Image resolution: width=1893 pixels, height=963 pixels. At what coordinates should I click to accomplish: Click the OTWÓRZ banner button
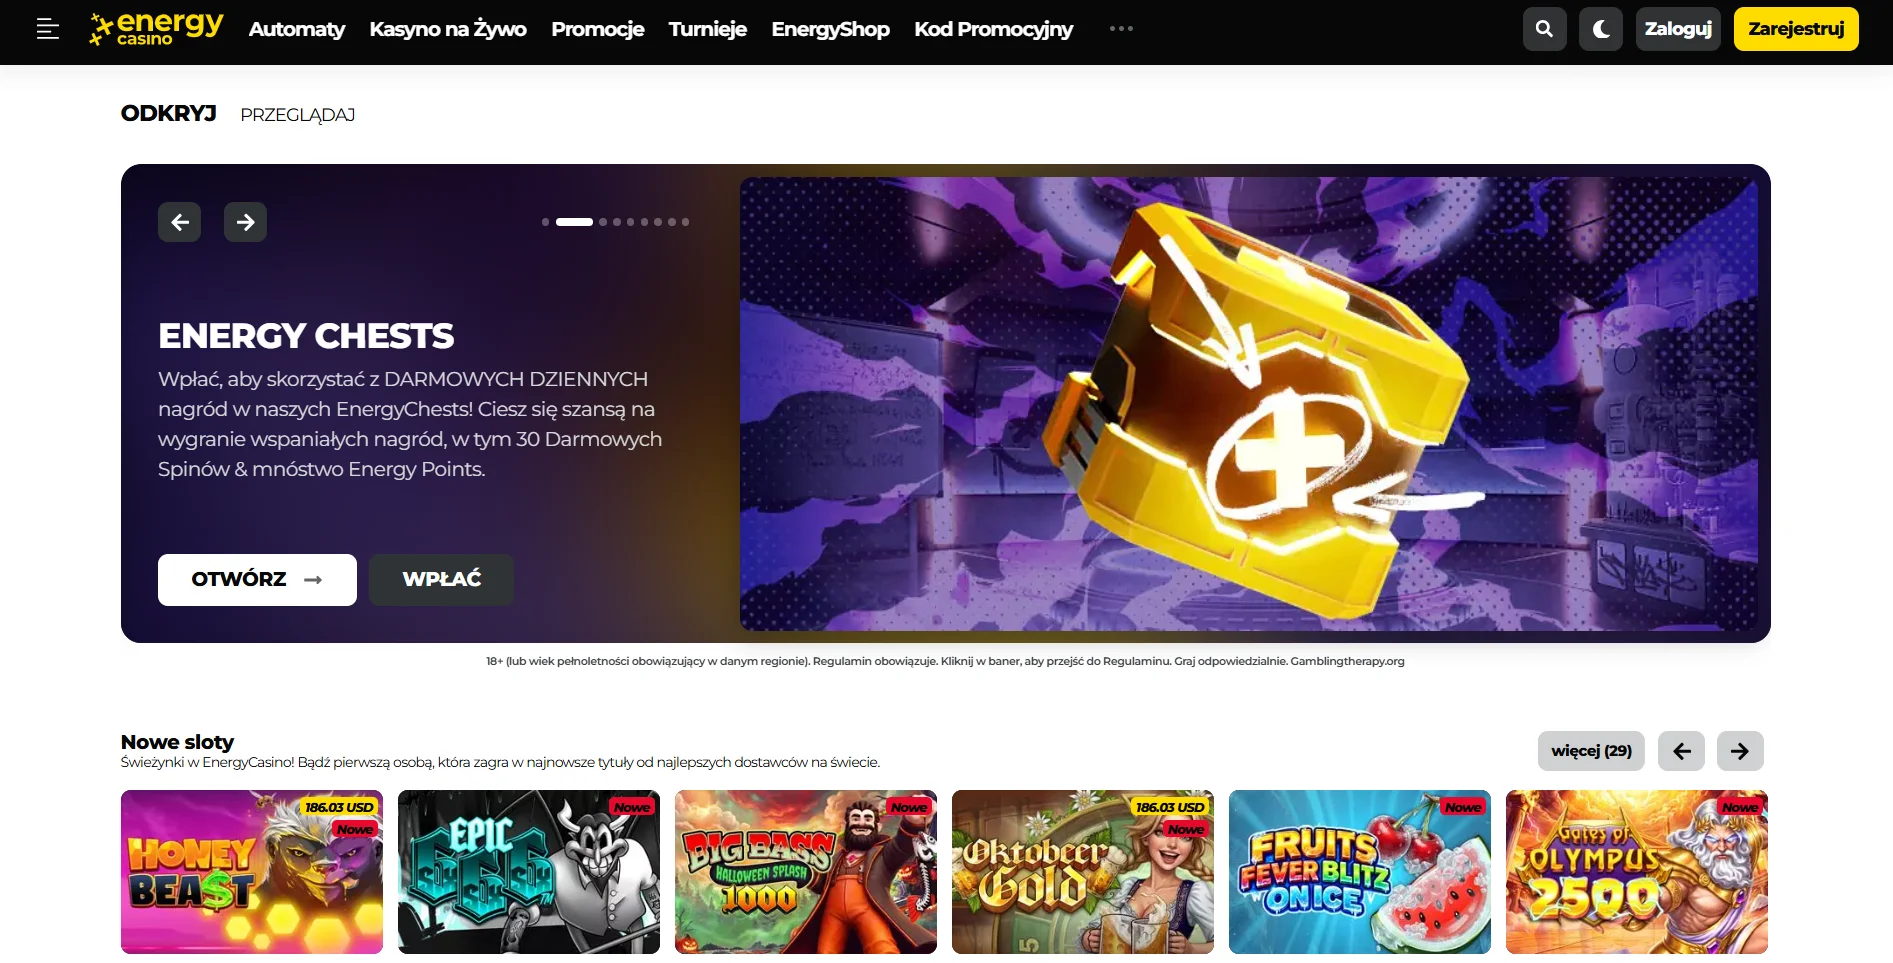tap(257, 580)
